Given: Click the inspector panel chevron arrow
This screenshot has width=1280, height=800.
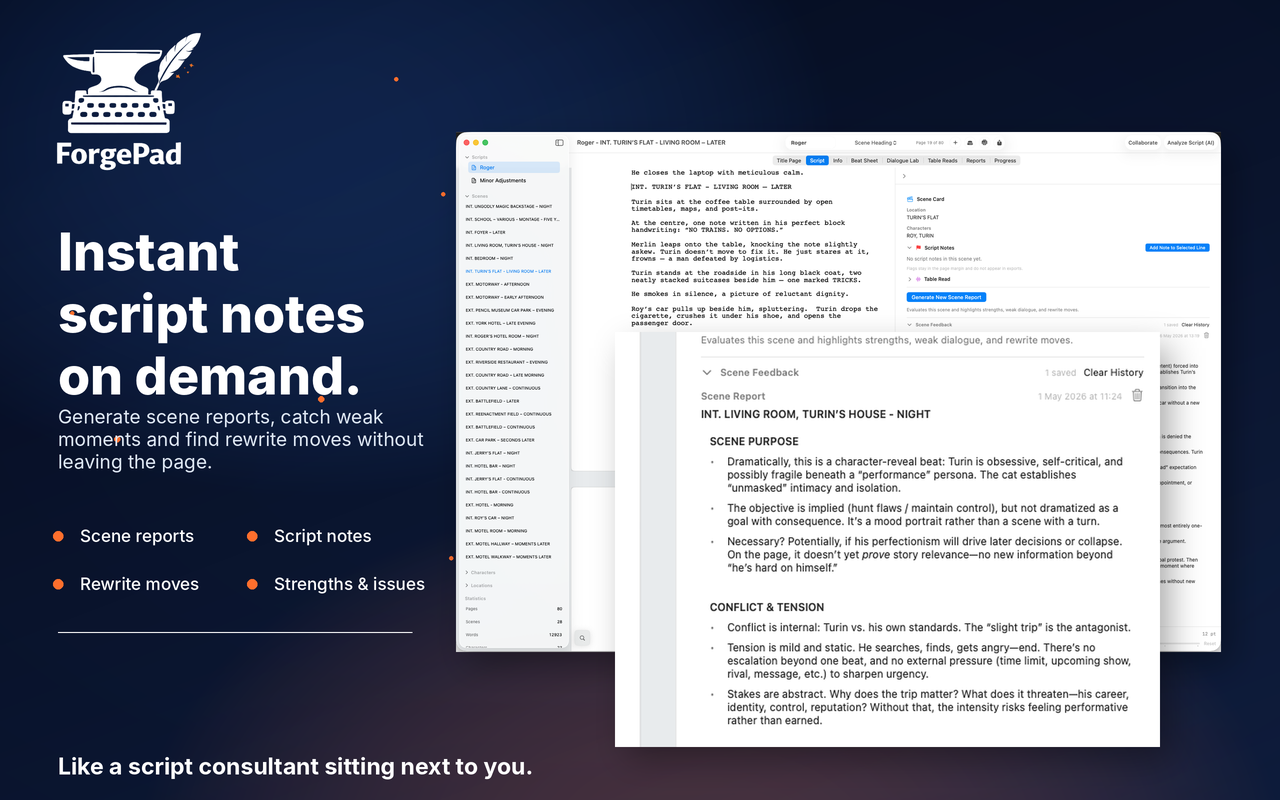Looking at the screenshot, I should (904, 176).
